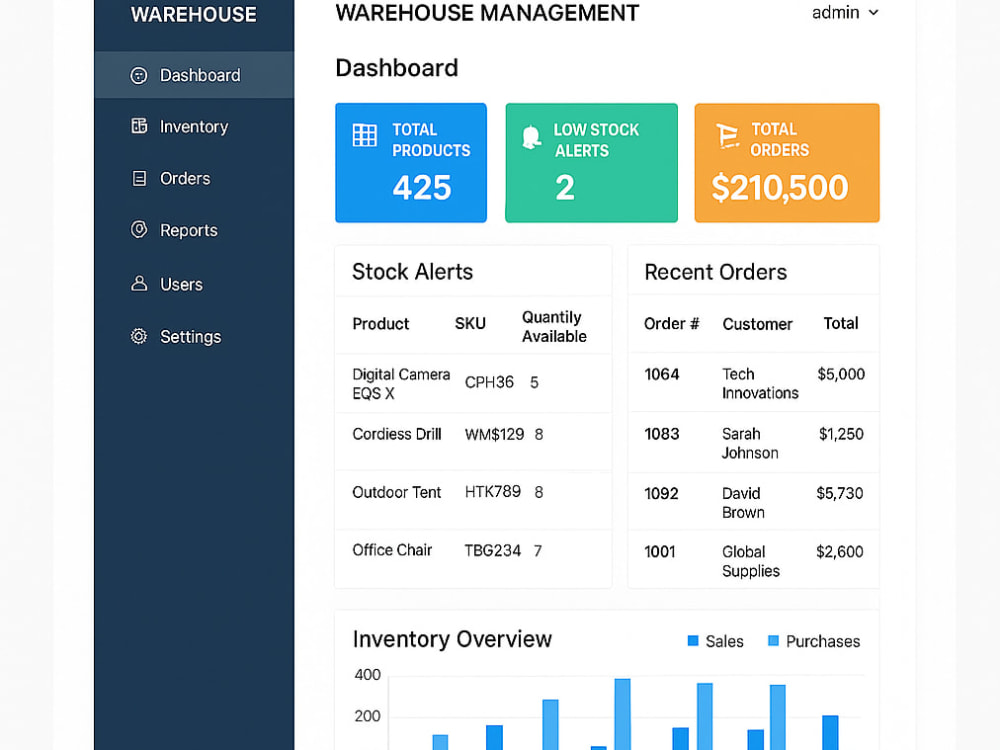Open the admin user menu label
Viewport: 1000px width, 750px height.
[835, 13]
